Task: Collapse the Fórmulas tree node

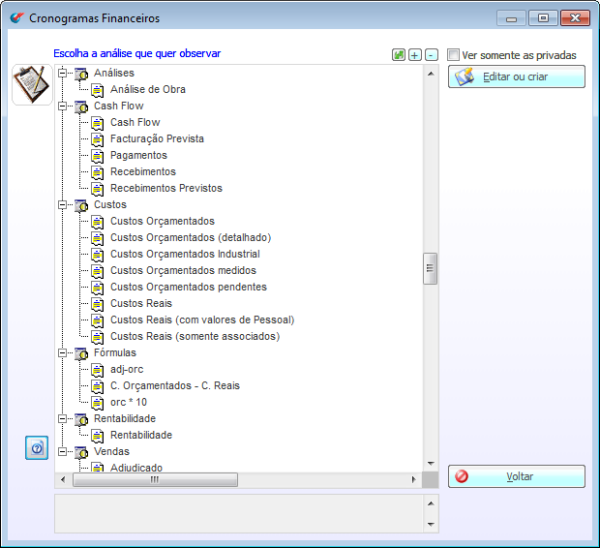Action: pos(62,353)
